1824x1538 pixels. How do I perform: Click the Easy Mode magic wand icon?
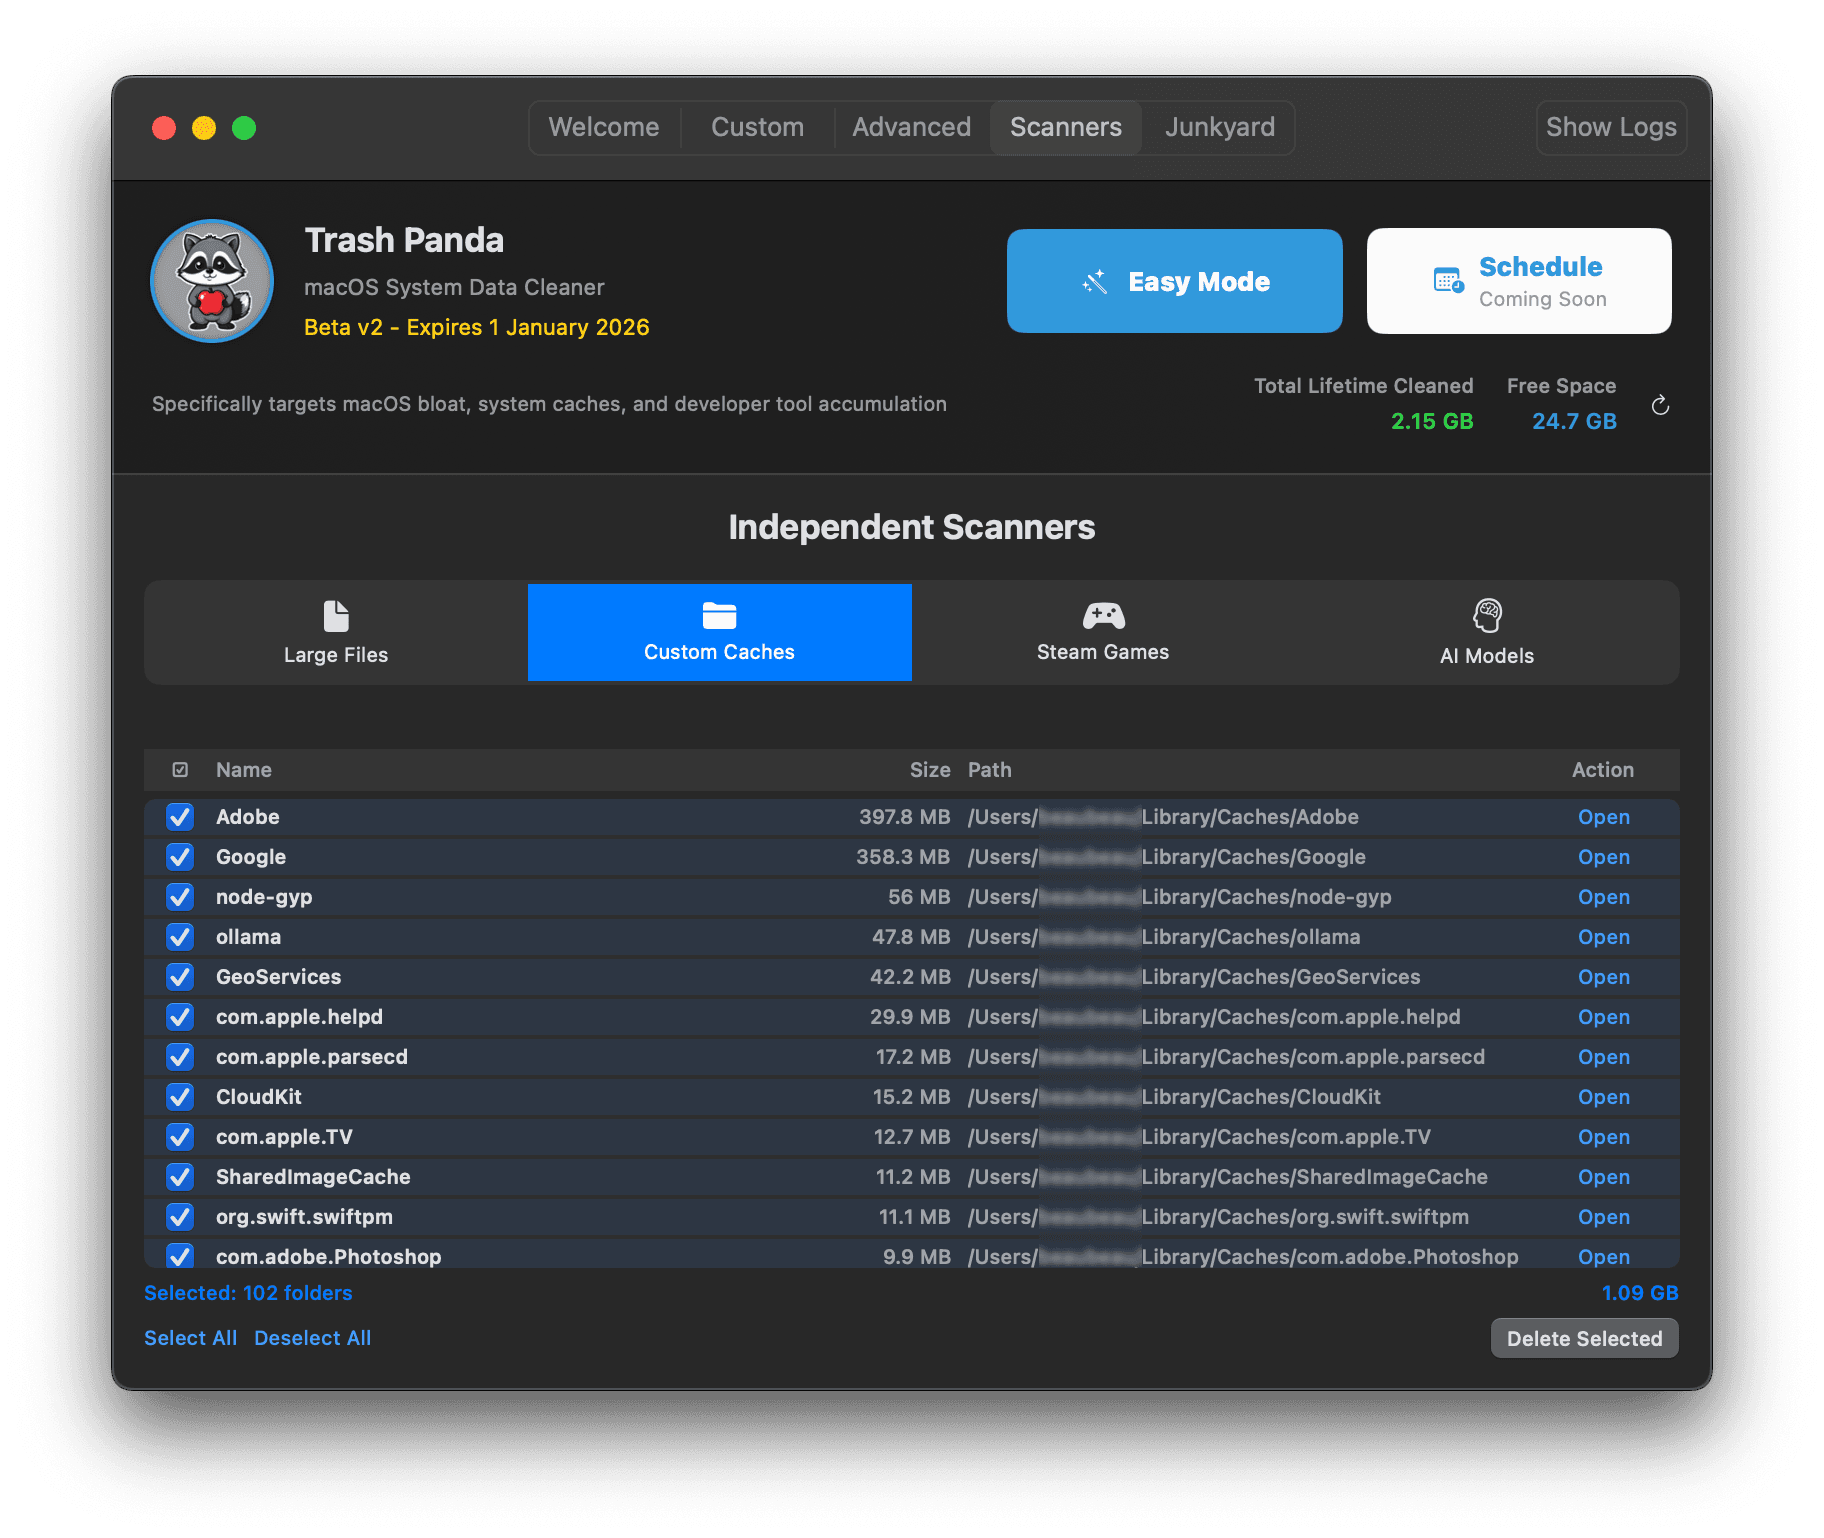pos(1095,282)
